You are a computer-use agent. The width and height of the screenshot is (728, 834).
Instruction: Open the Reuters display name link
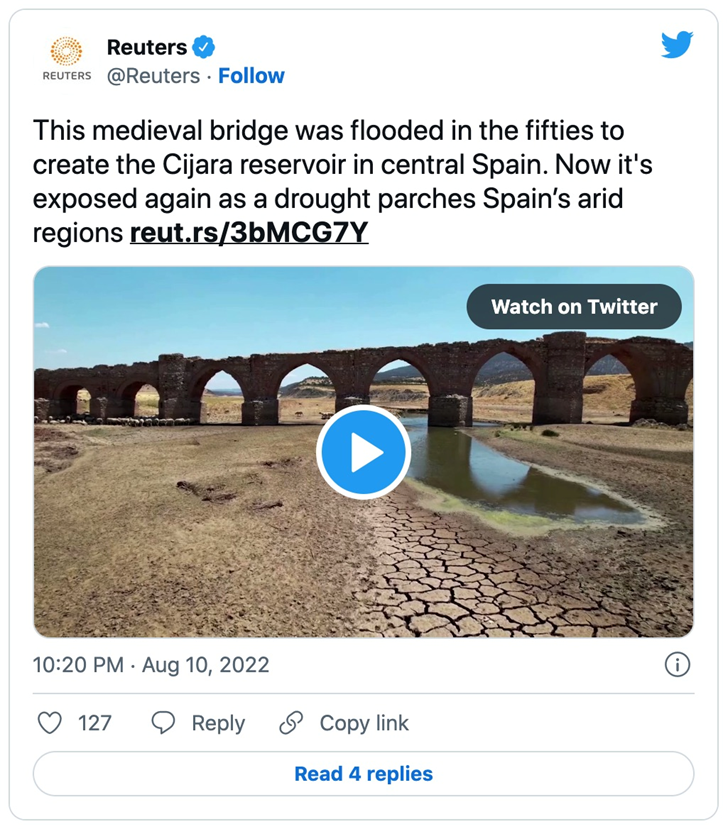coord(146,47)
